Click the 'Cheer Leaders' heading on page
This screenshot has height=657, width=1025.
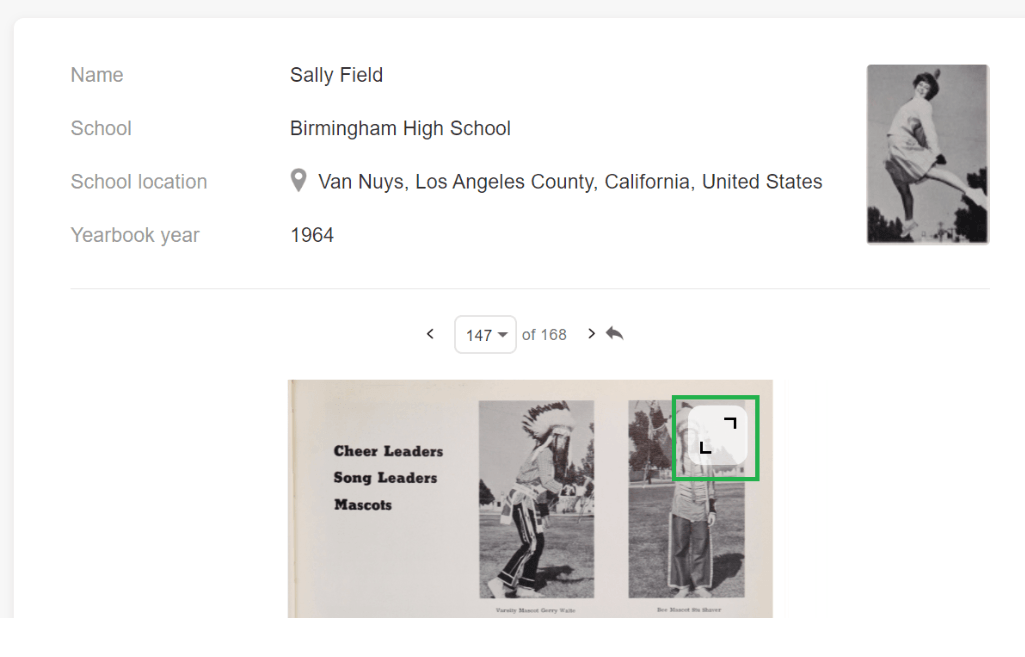(388, 451)
